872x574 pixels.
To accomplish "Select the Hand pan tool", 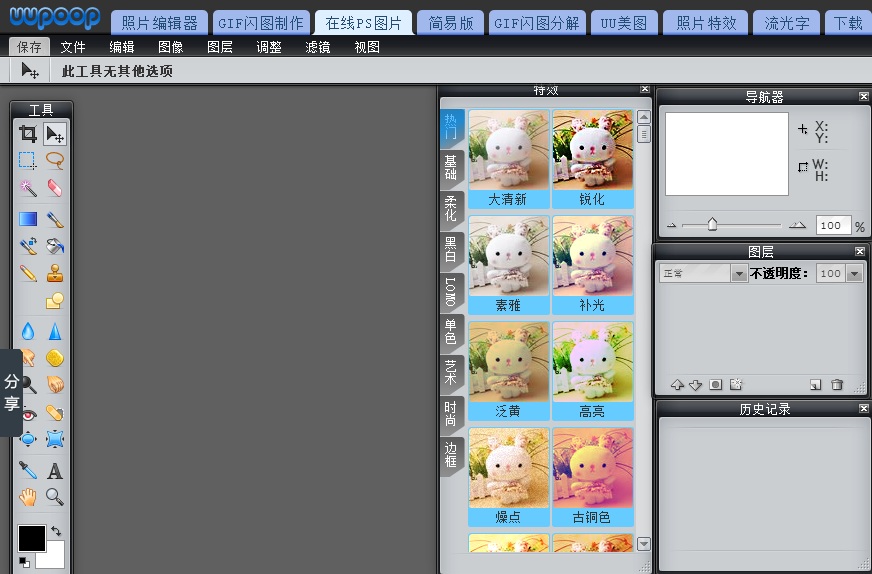I will click(28, 497).
